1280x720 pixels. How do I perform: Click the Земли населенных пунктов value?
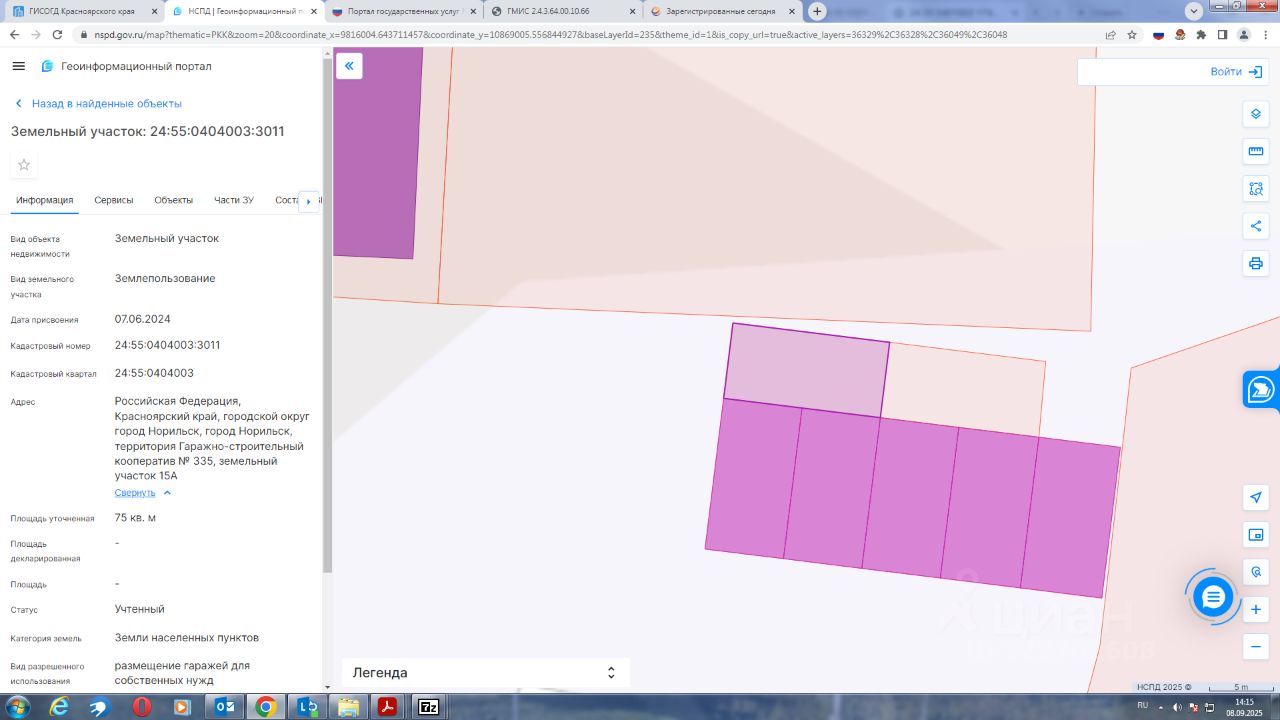187,637
